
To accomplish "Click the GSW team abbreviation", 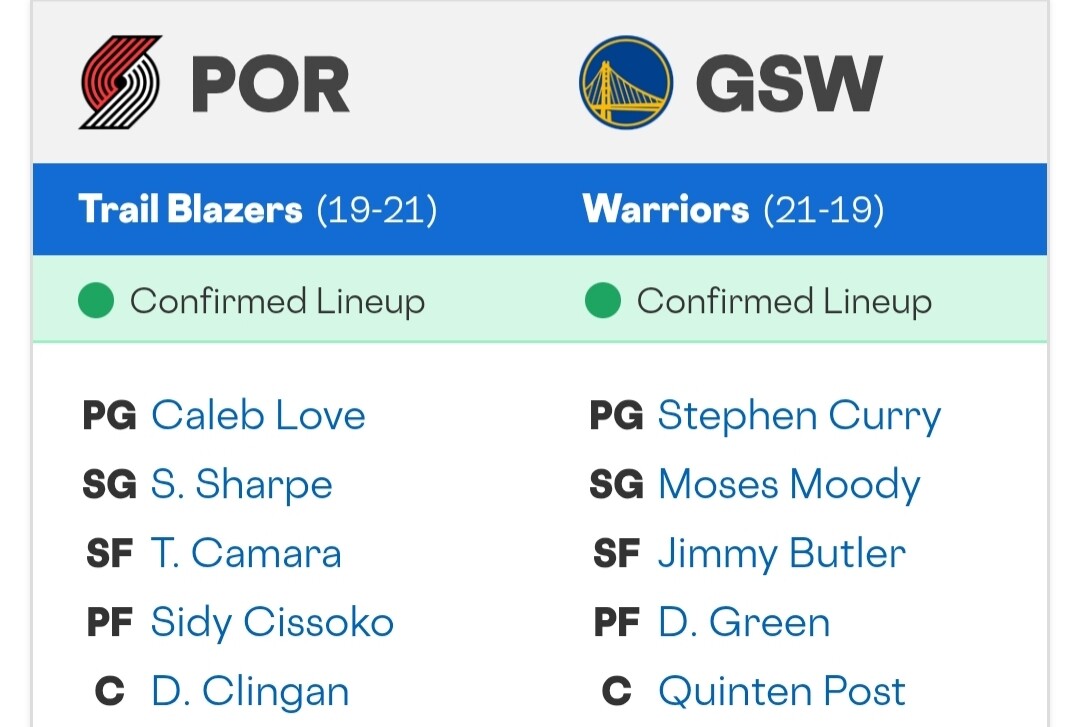I will (789, 83).
